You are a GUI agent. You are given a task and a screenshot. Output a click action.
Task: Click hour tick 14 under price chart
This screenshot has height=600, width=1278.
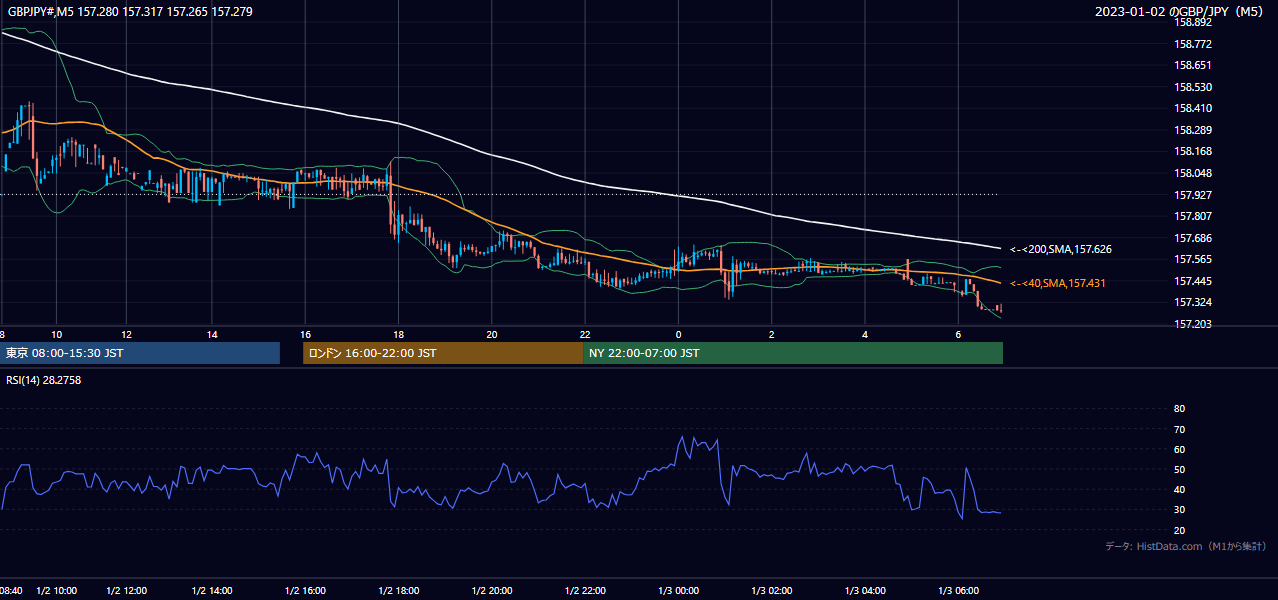(x=212, y=334)
